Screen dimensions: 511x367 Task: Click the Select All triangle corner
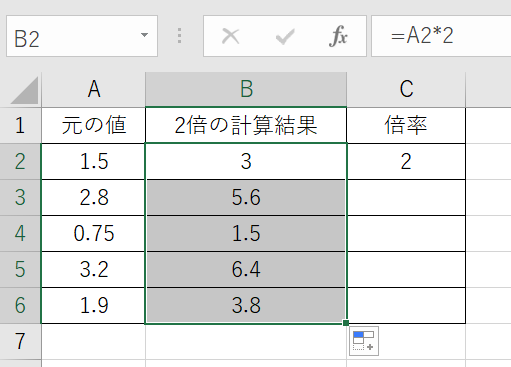pos(25,90)
